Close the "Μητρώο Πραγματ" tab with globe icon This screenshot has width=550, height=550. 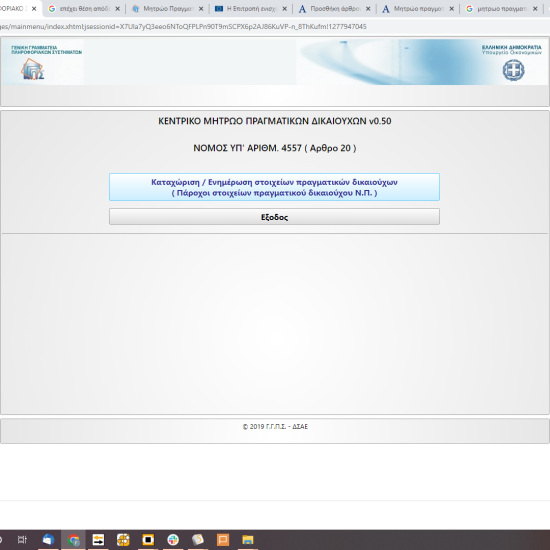point(201,9)
